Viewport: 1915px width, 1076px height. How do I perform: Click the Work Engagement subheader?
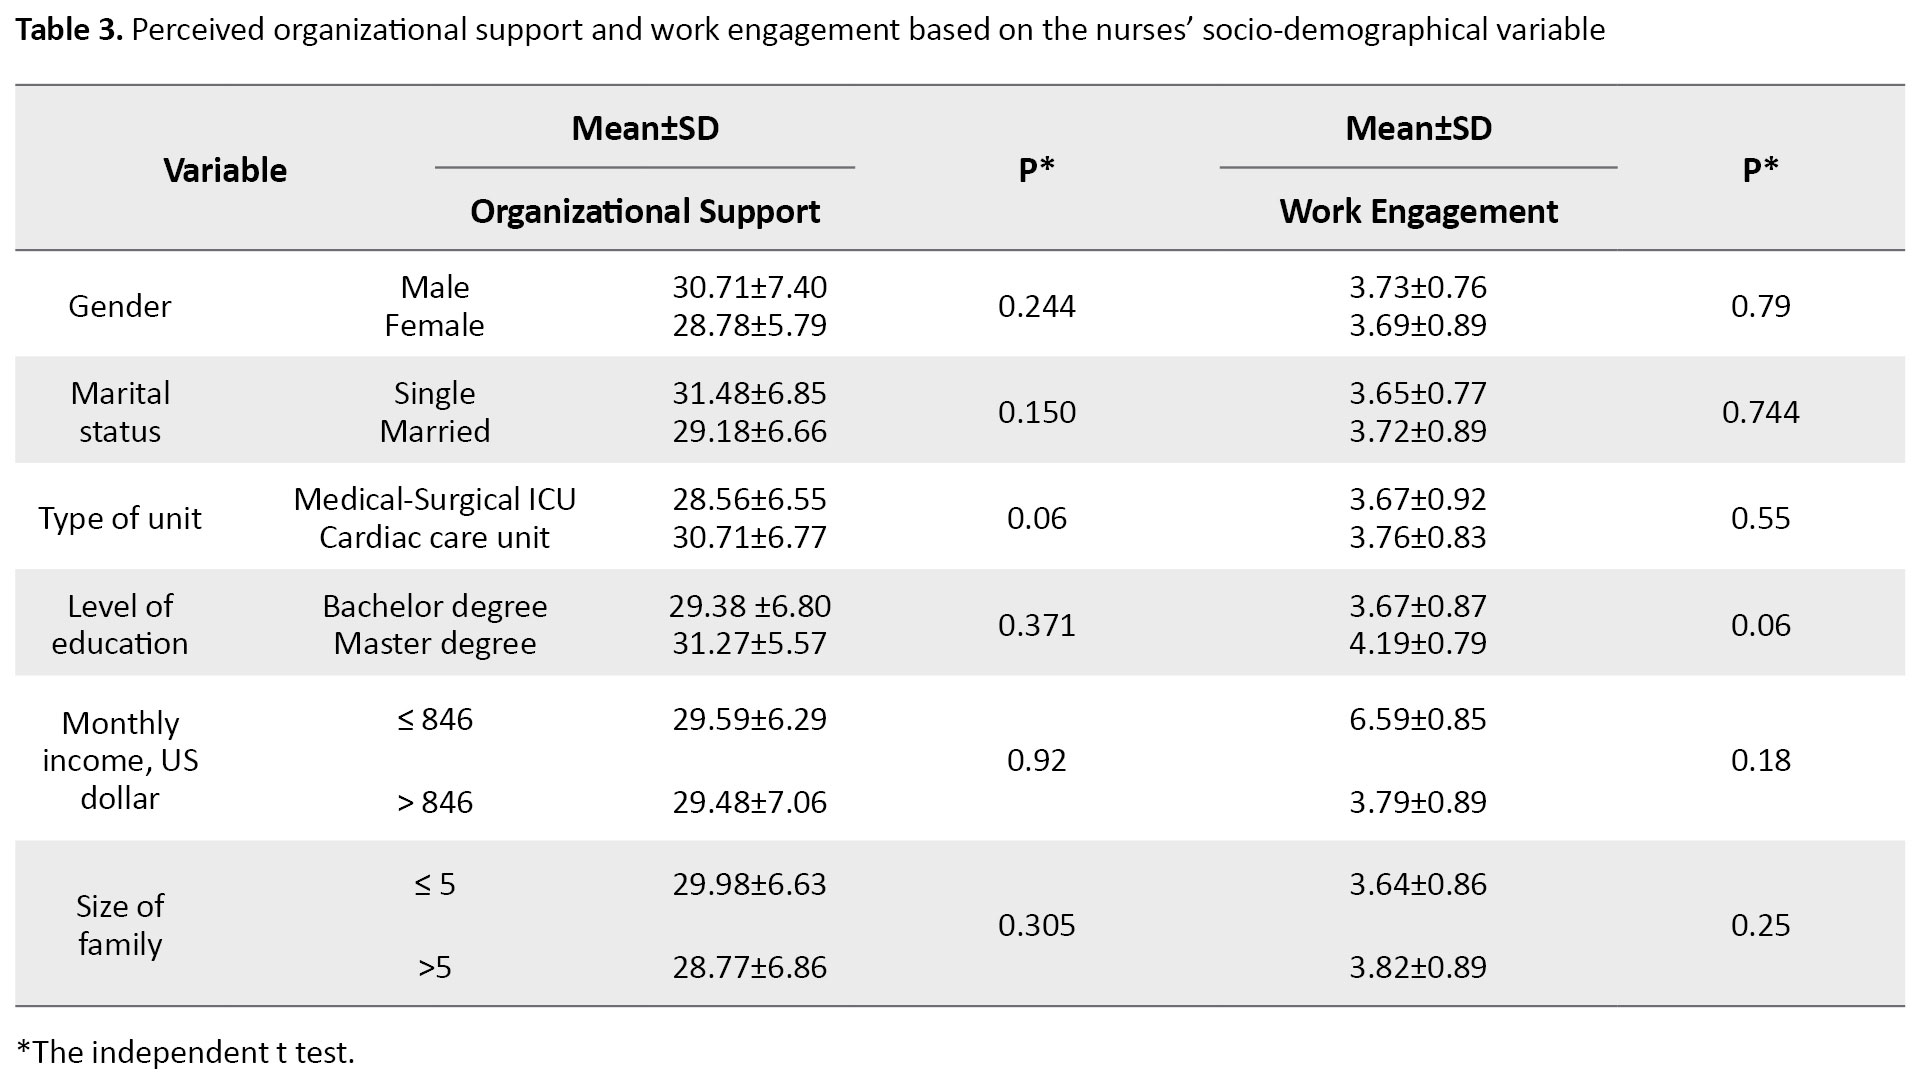coord(1418,211)
